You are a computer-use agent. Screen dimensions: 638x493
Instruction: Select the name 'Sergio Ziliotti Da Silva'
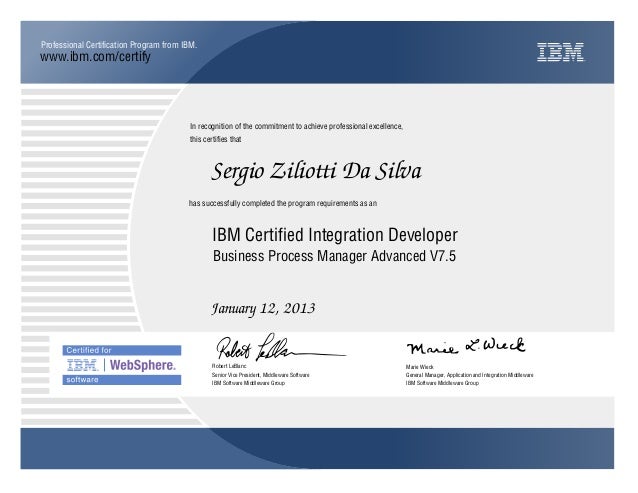pos(317,171)
